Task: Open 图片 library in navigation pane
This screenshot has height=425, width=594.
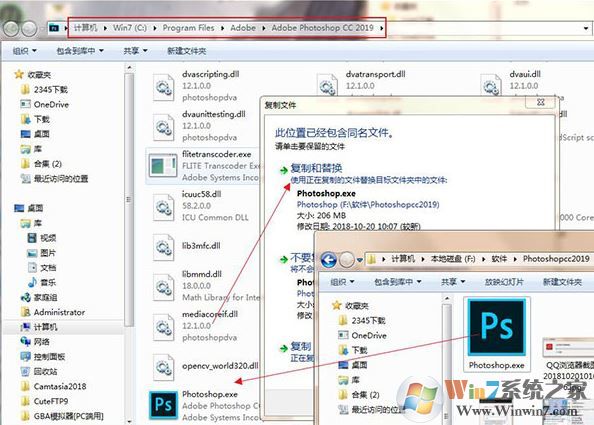Action: click(42, 253)
